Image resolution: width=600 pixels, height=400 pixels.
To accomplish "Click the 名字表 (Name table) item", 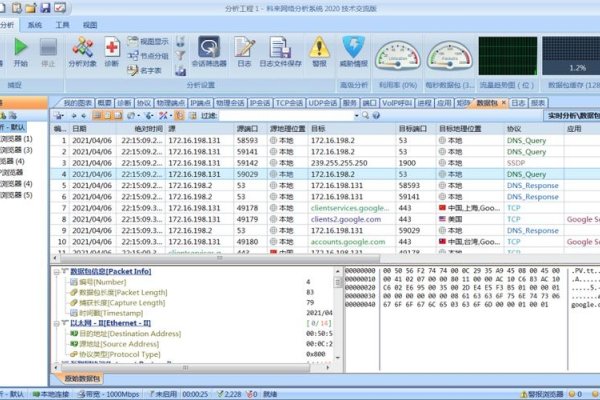I will pos(147,71).
